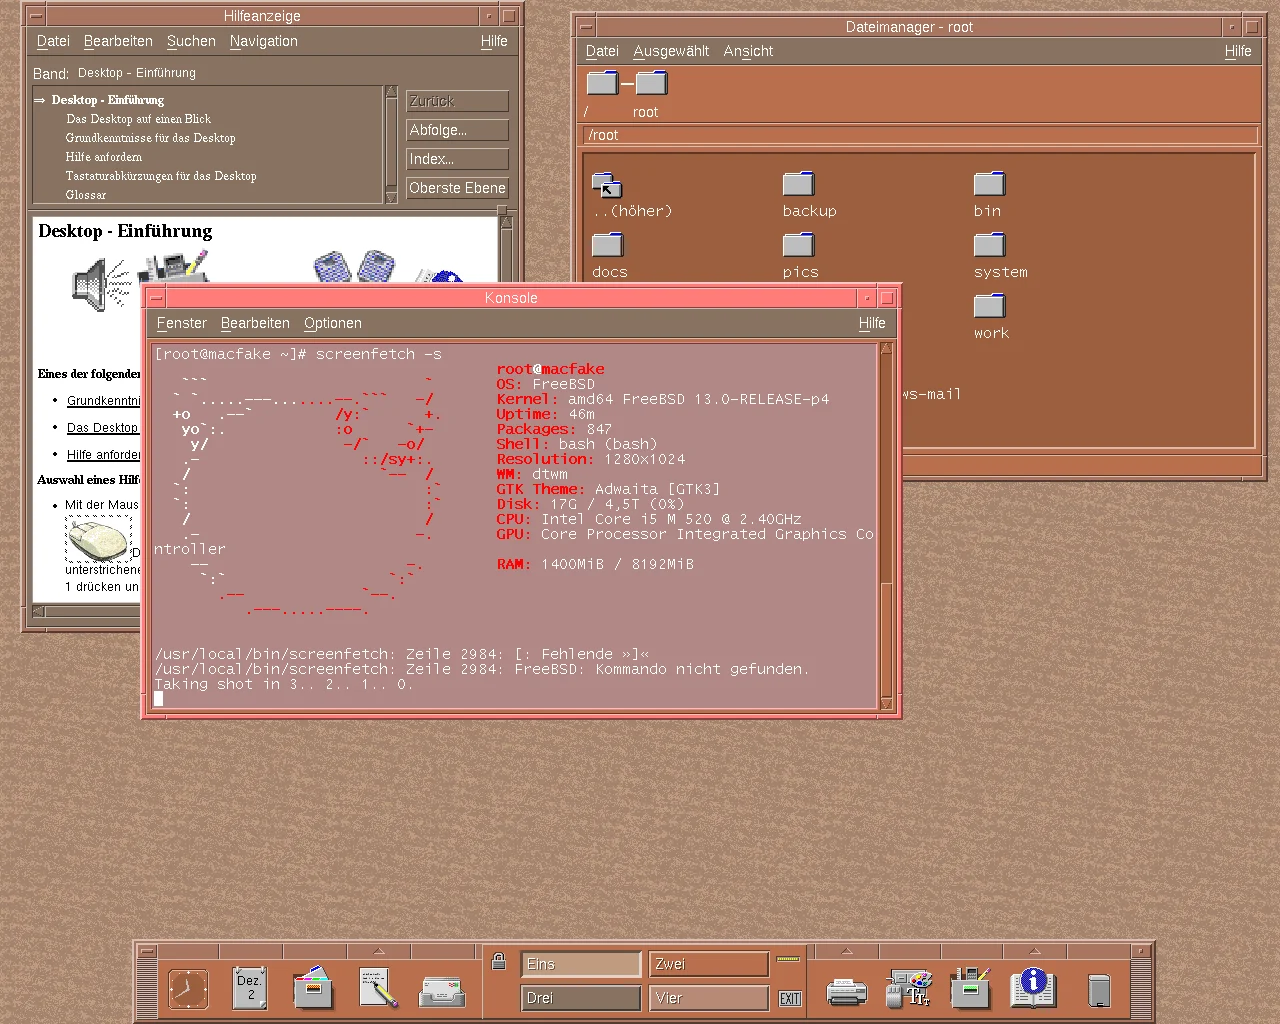Open the mail tray icon on the panel
Image resolution: width=1280 pixels, height=1024 pixels.
click(x=442, y=991)
